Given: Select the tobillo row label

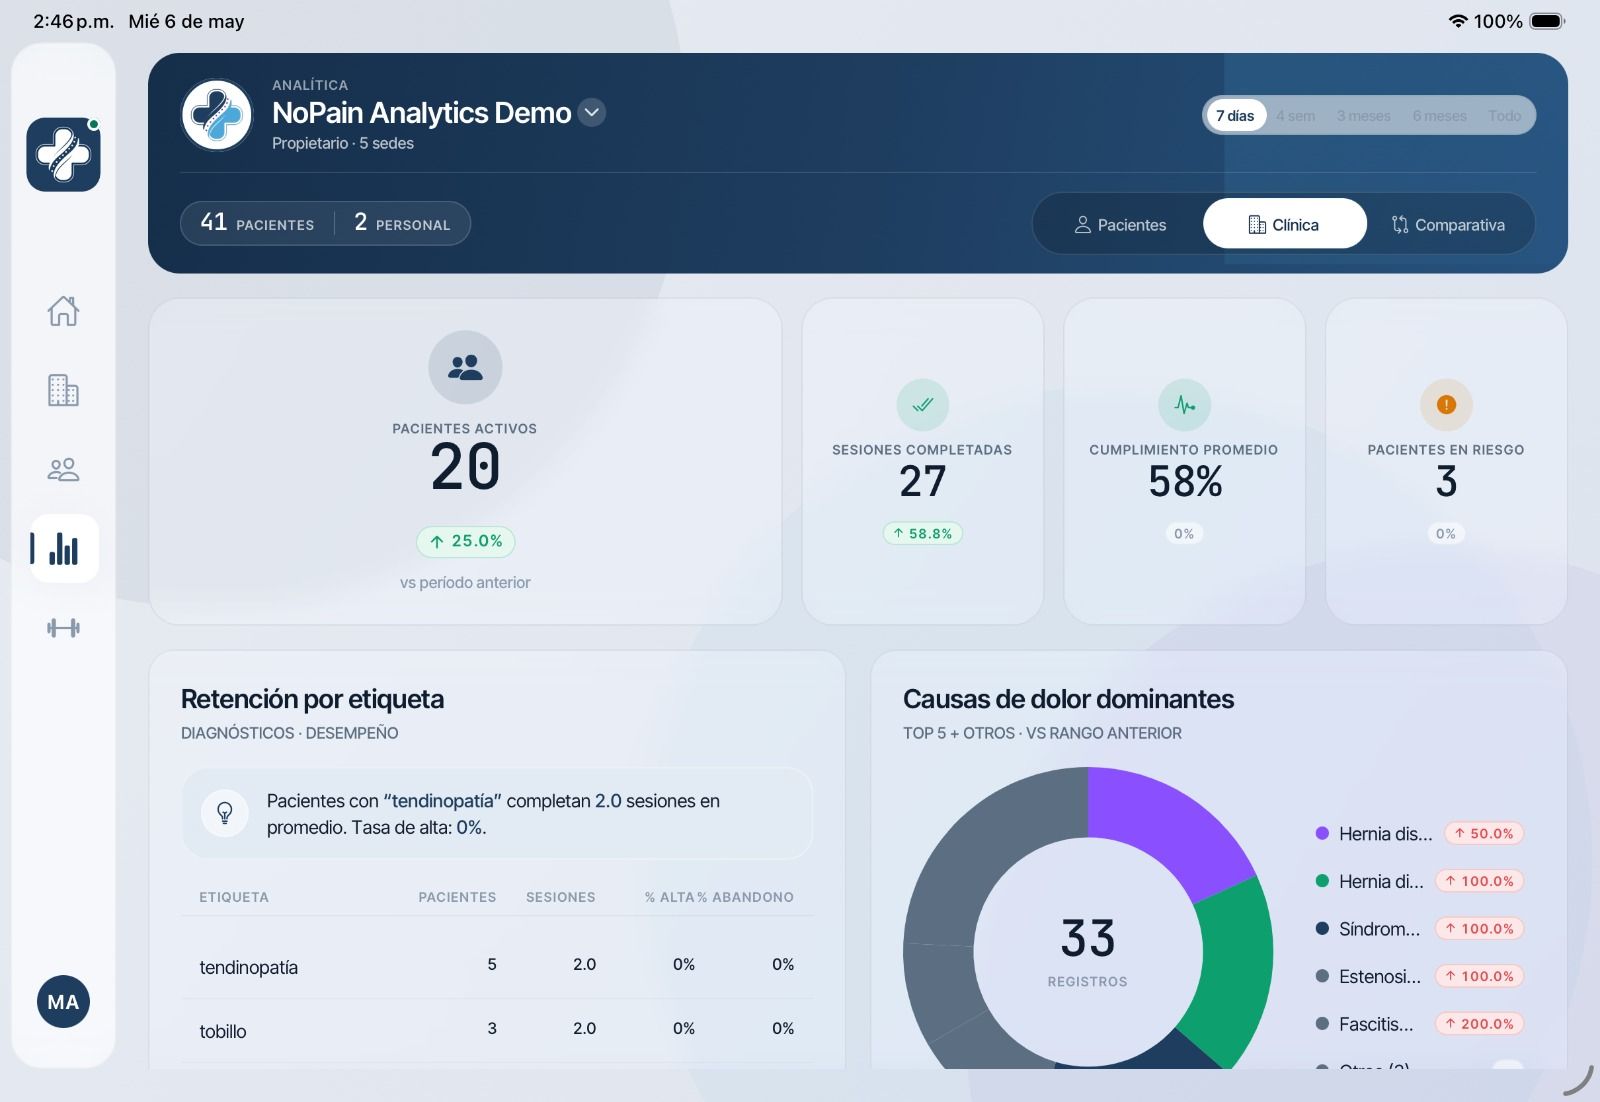Looking at the screenshot, I should pos(223,1031).
